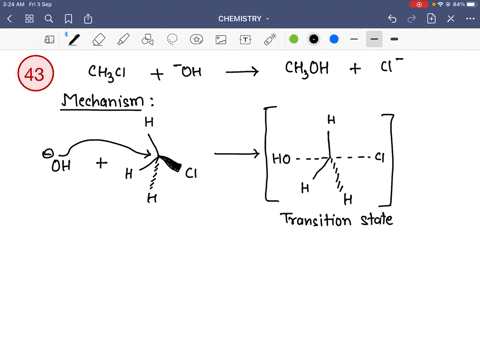Select the Laser pointer tool
This screenshot has width=480, height=360.
click(270, 39)
